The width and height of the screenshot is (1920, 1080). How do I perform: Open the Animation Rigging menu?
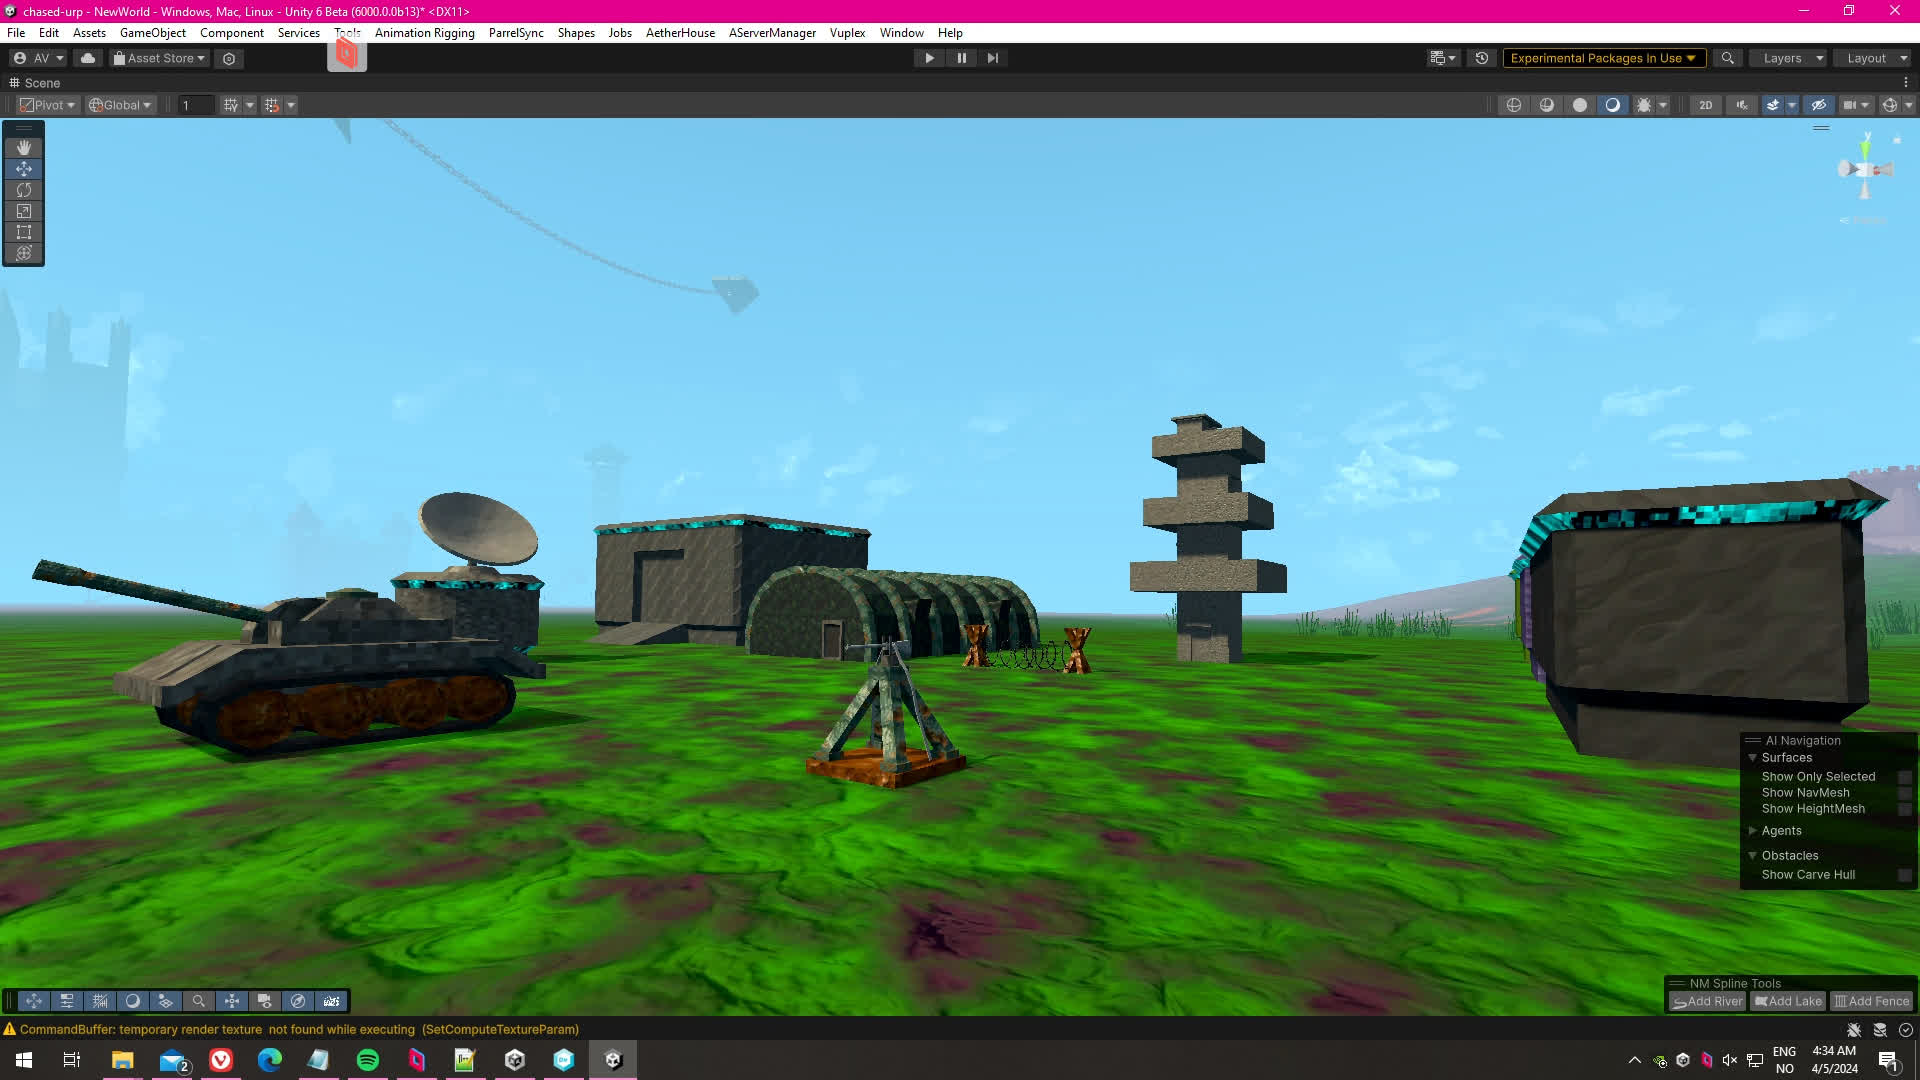pyautogui.click(x=424, y=33)
